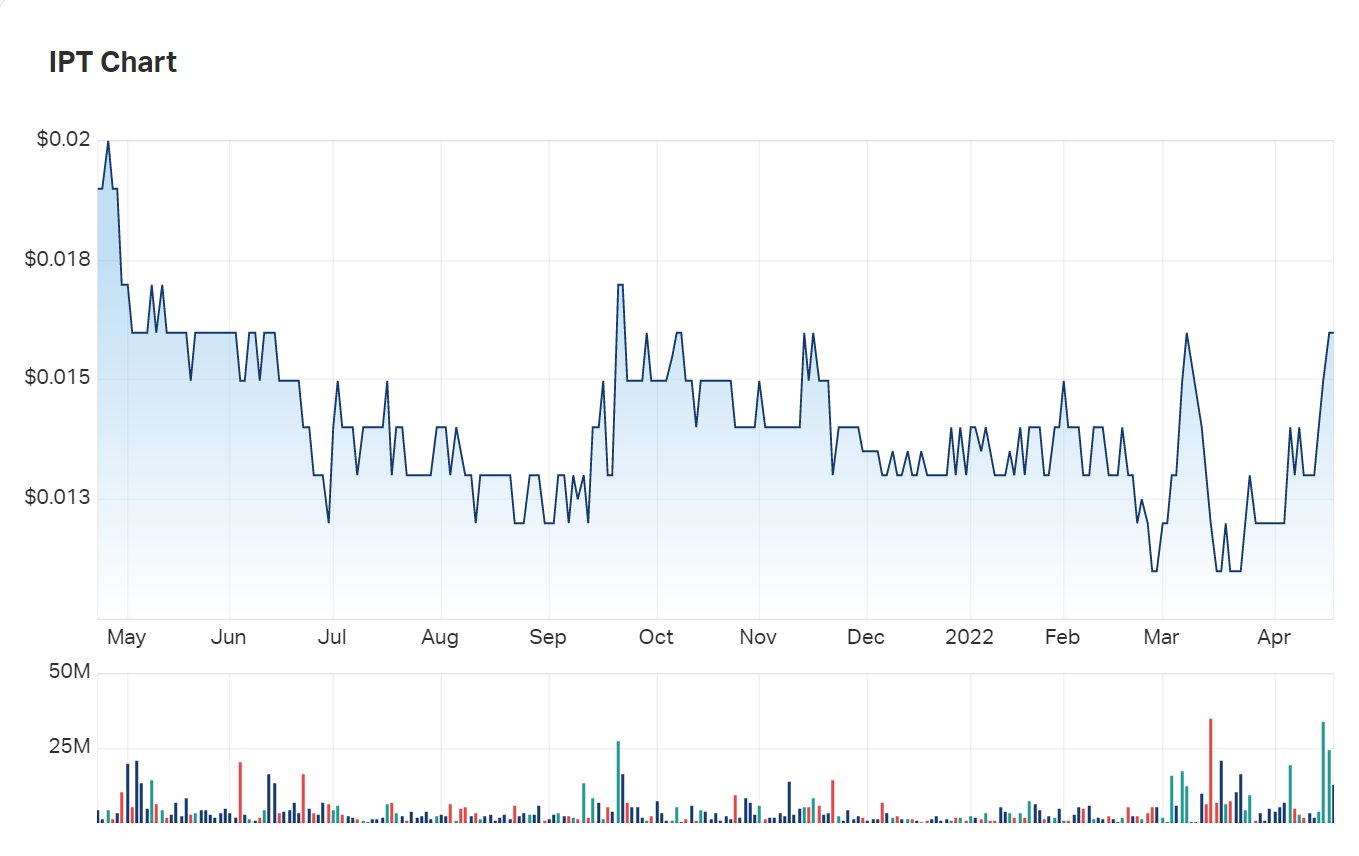This screenshot has width=1359, height=856.
Task: Click the price spike peak in late September
Action: (x=620, y=285)
